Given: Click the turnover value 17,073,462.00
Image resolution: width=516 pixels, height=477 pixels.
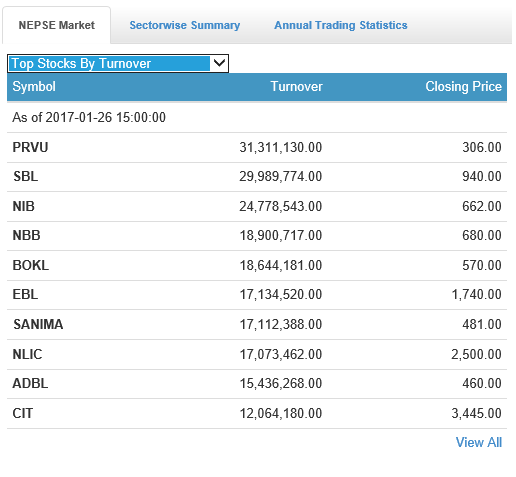Looking at the screenshot, I should tap(281, 354).
